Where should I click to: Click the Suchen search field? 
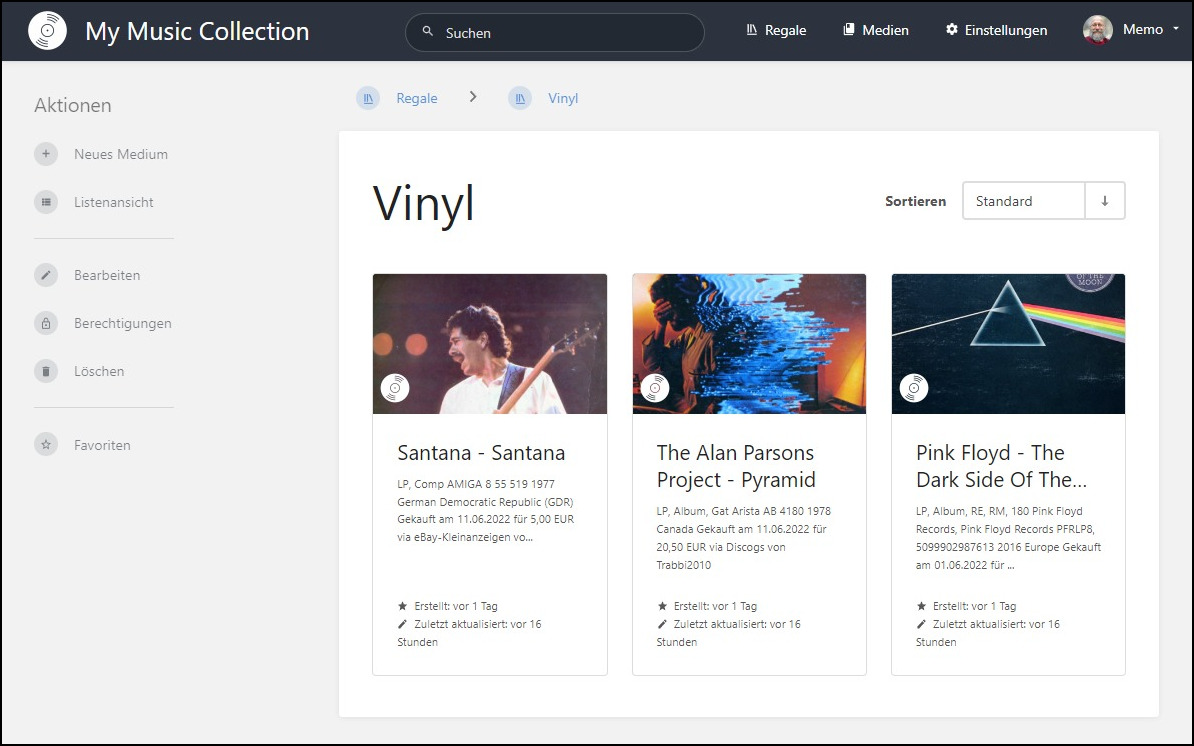pyautogui.click(x=555, y=32)
